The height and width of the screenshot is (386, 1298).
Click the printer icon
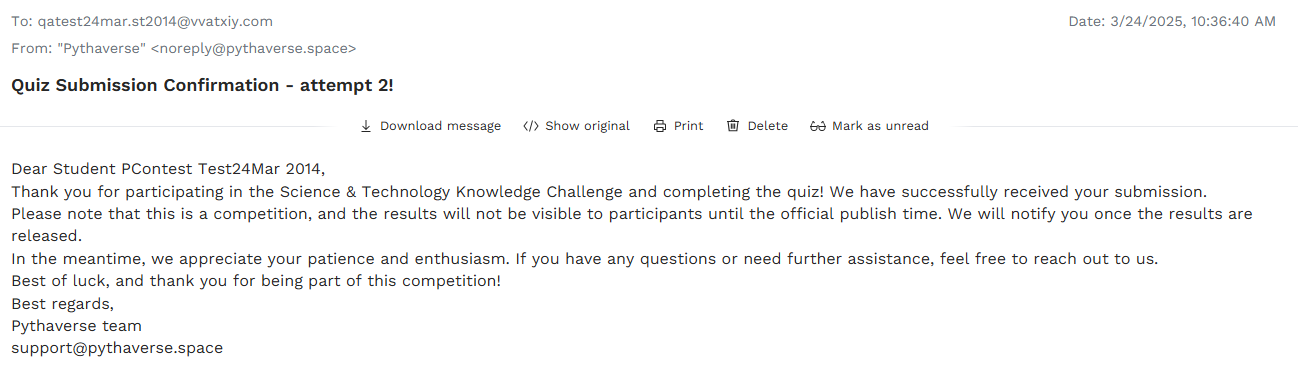pyautogui.click(x=660, y=126)
